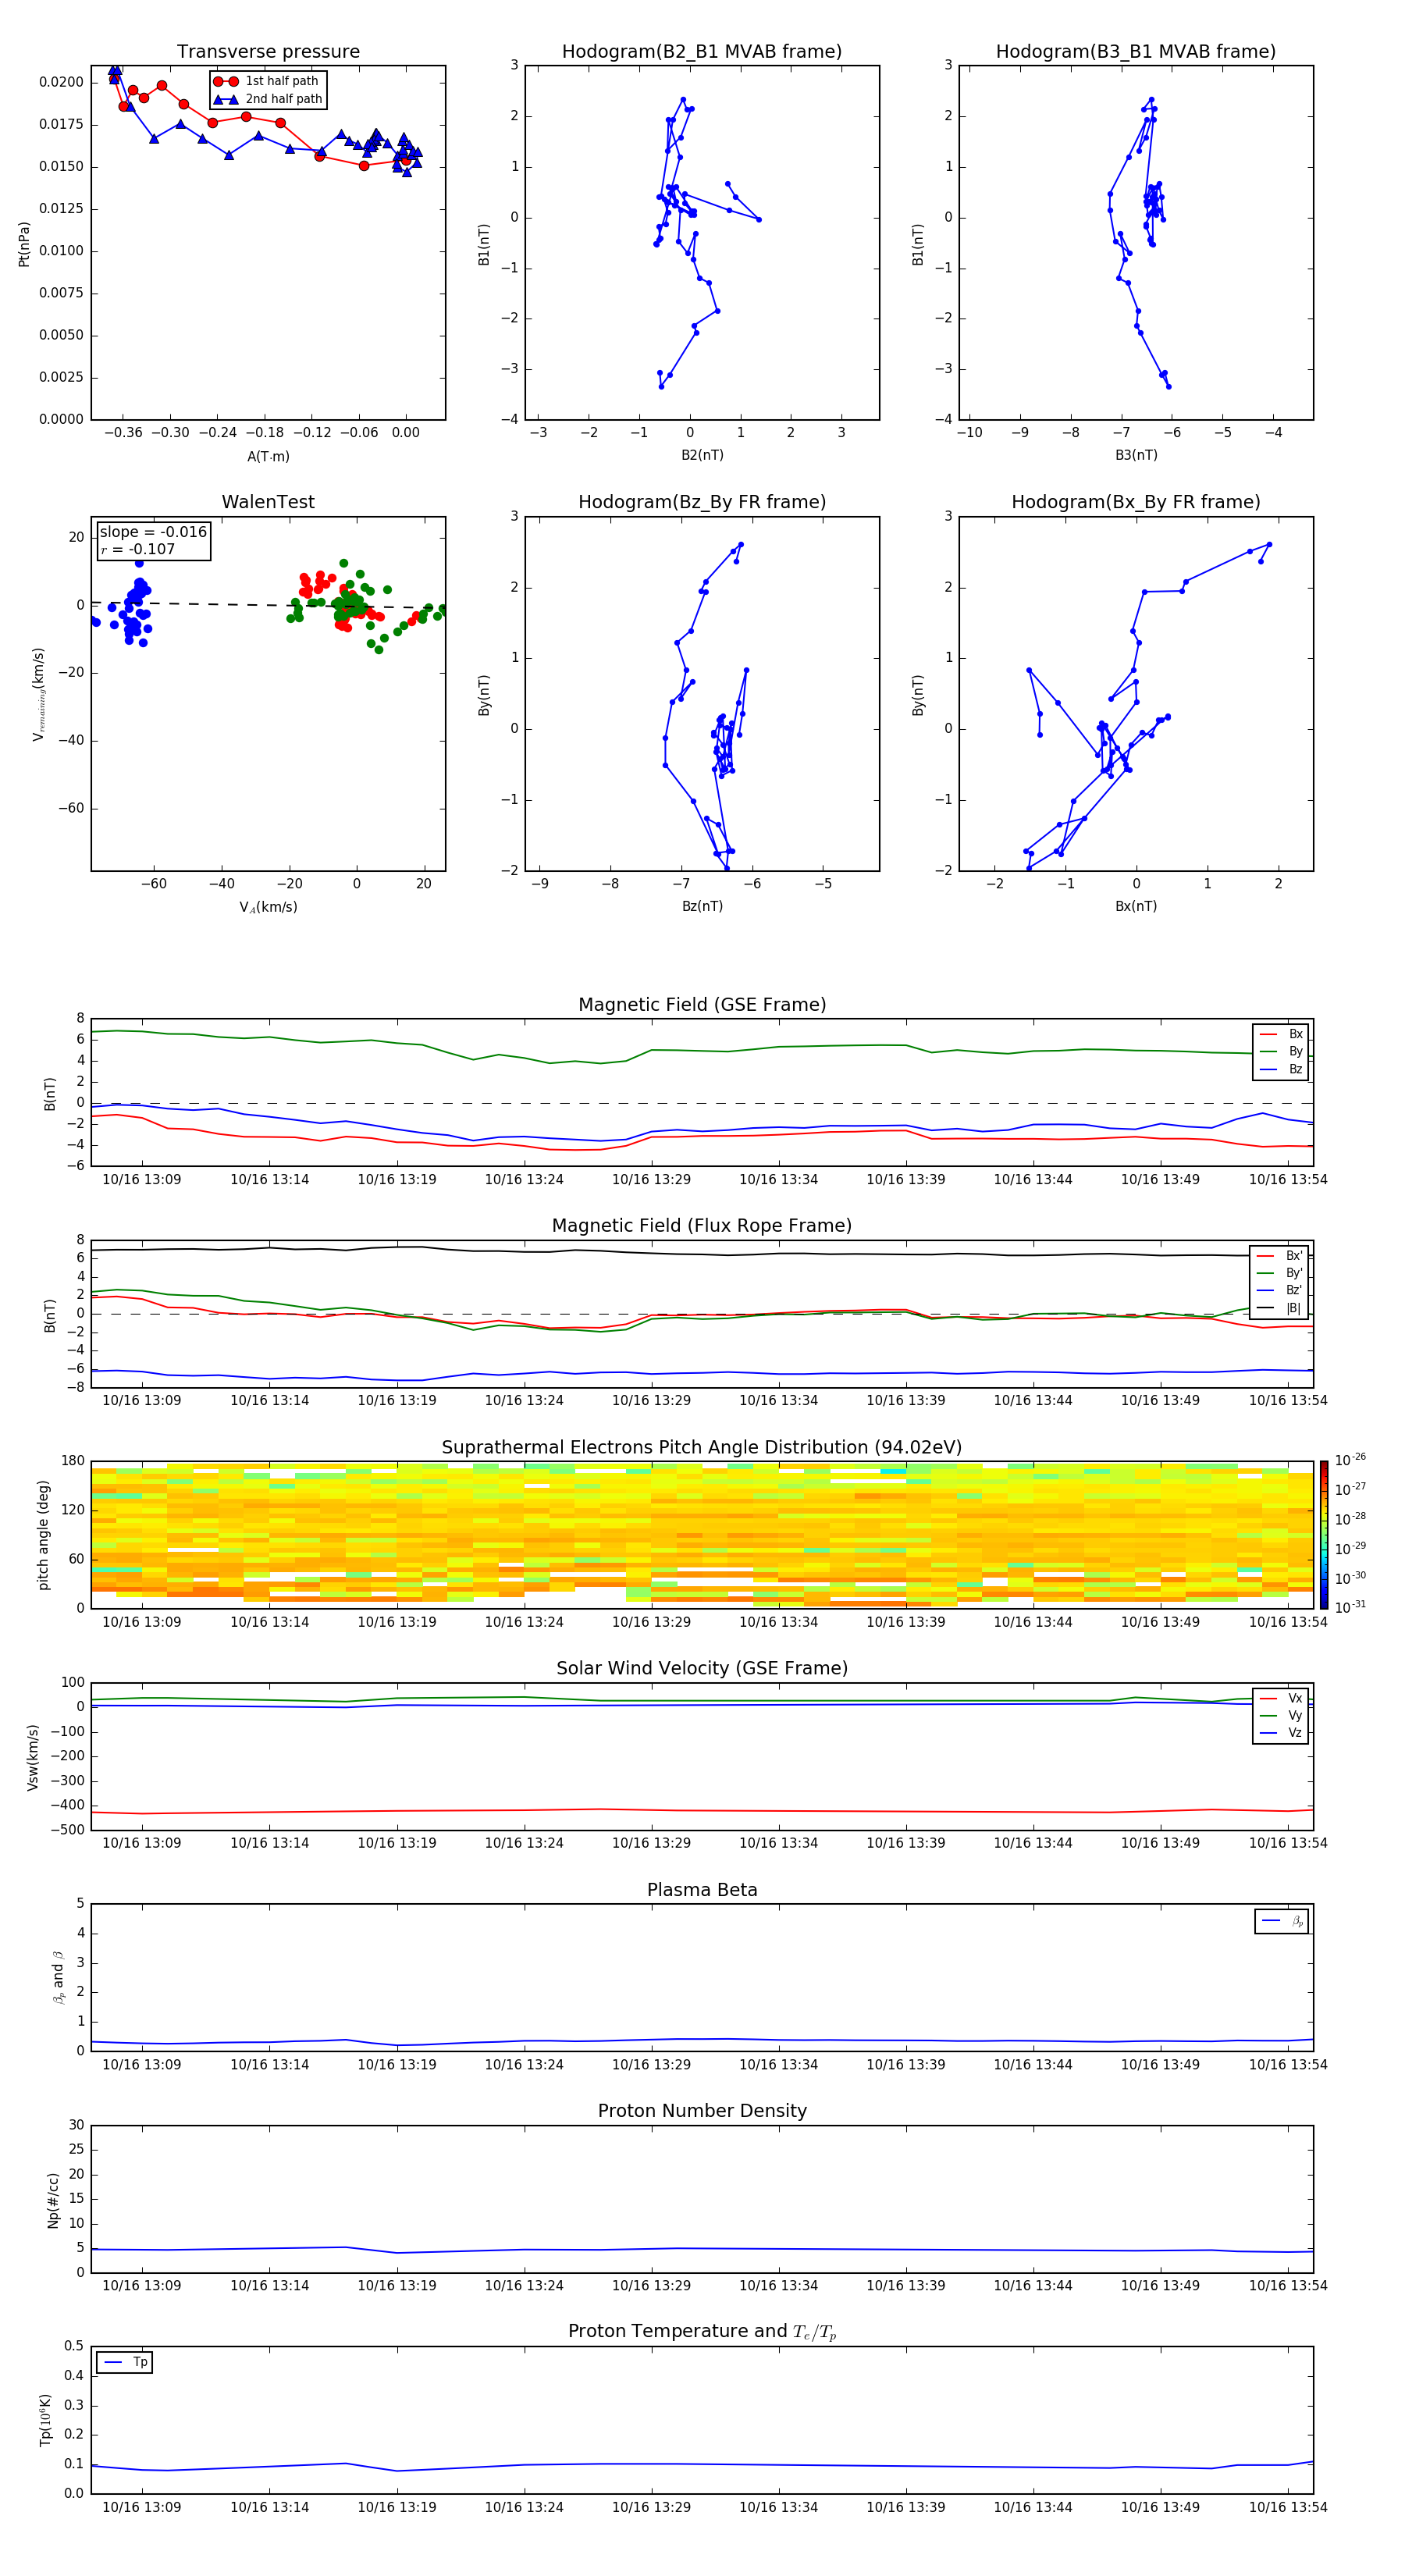1405x2576 pixels.
Task: Click the "Bz(nT)" x-axis label
Action: pyautogui.click(x=702, y=906)
